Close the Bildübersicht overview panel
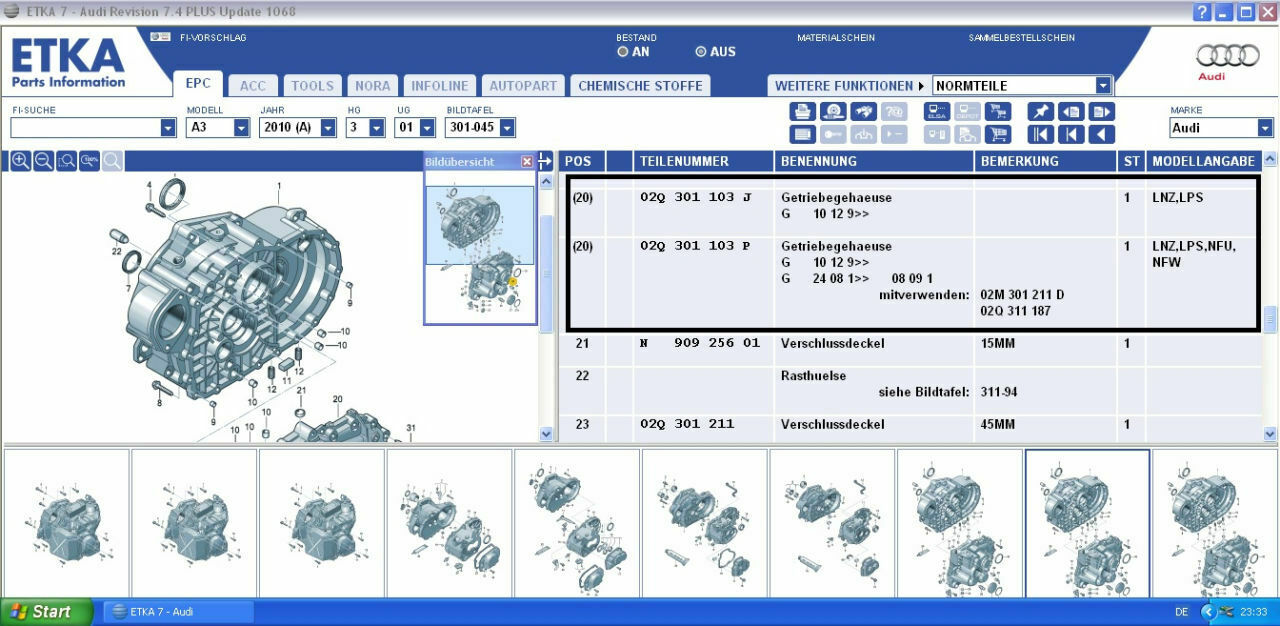 coord(527,162)
